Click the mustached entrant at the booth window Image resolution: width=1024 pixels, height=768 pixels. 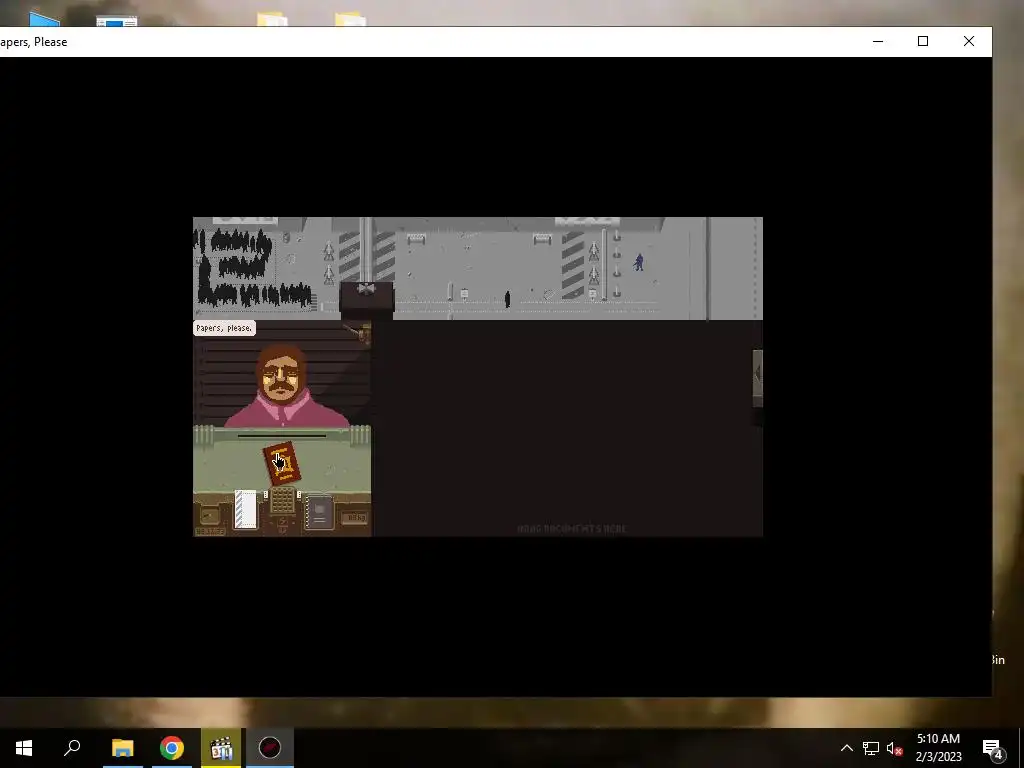click(283, 386)
